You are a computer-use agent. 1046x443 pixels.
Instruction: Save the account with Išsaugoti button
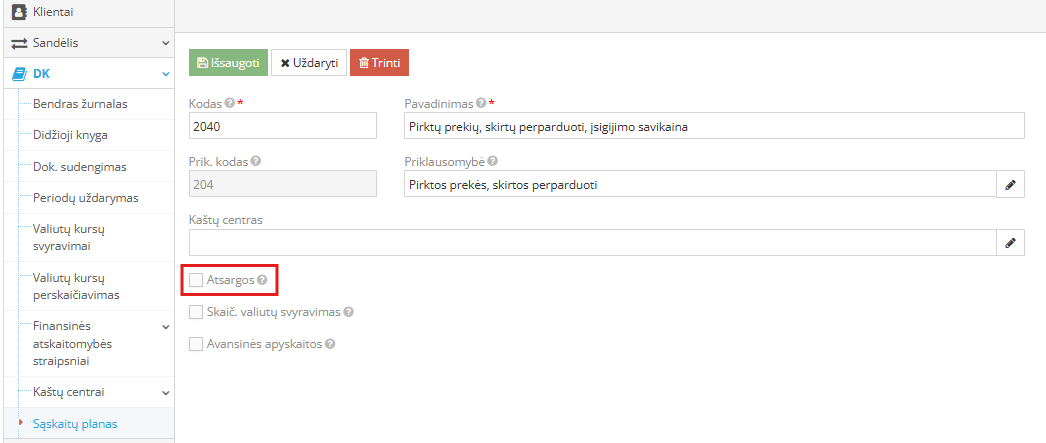[x=228, y=63]
